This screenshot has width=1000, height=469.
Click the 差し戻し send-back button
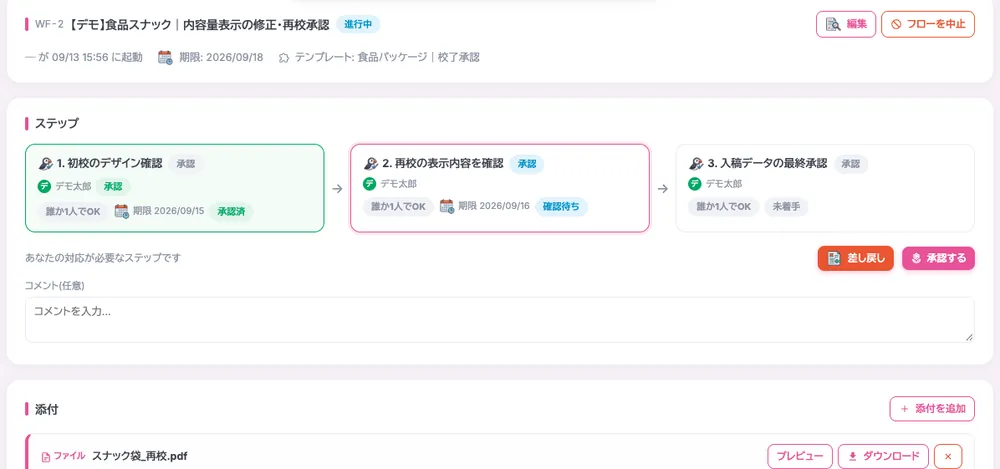(x=856, y=258)
